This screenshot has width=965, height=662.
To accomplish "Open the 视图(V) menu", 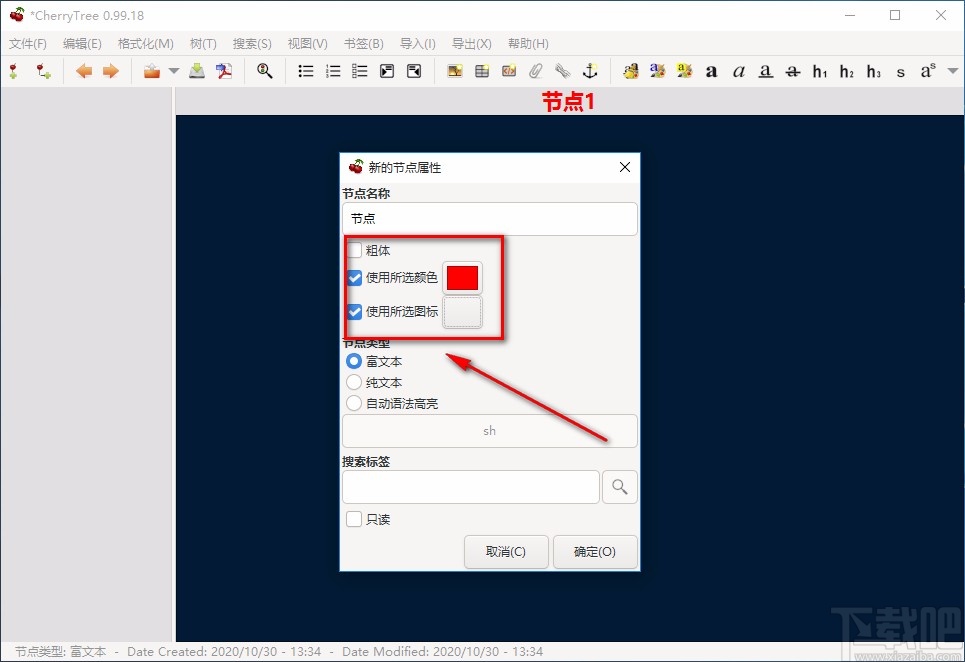I will (x=308, y=44).
